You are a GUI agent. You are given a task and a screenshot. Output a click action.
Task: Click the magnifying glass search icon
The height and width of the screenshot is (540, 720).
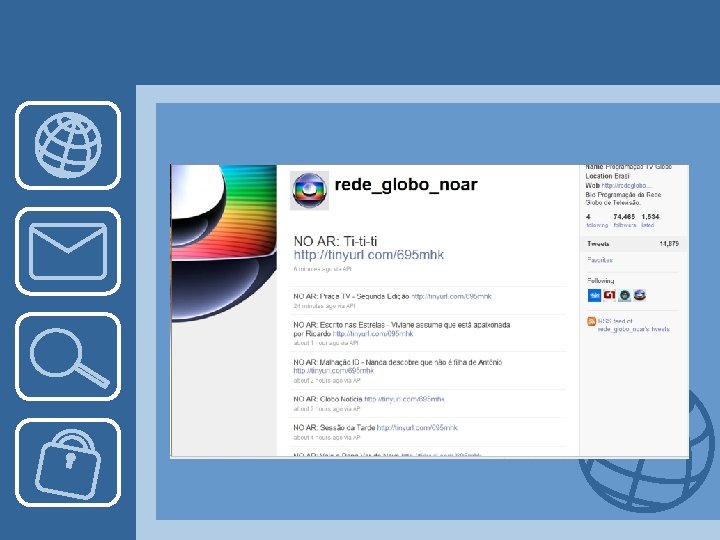pos(68,356)
